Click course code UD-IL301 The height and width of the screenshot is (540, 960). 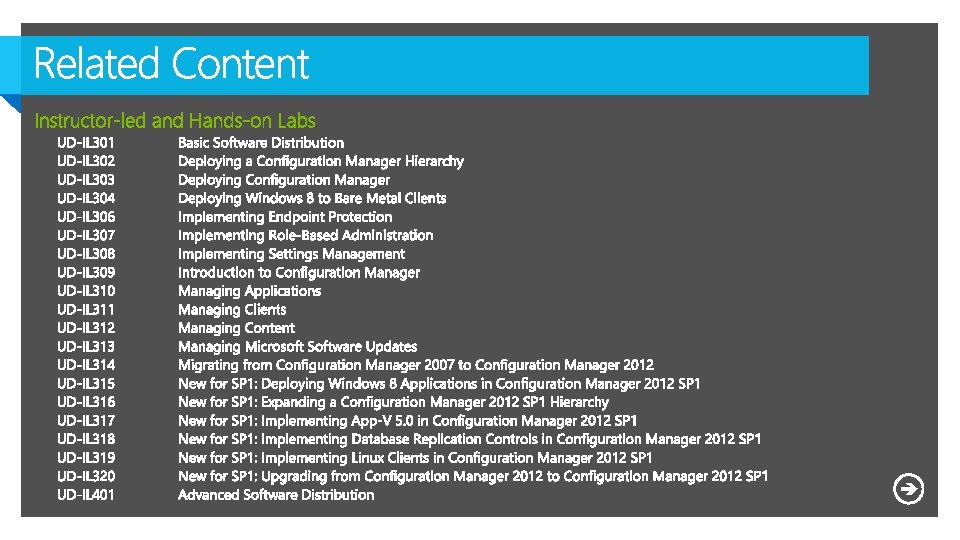(86, 143)
